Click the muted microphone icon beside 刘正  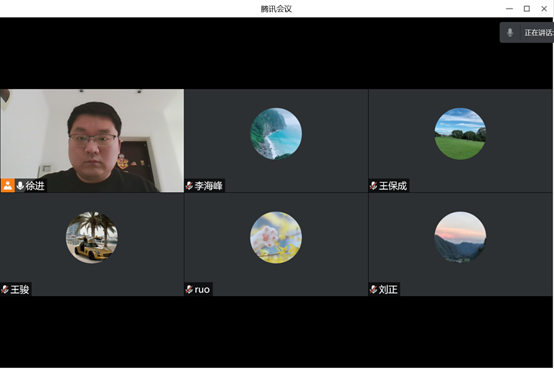373,289
